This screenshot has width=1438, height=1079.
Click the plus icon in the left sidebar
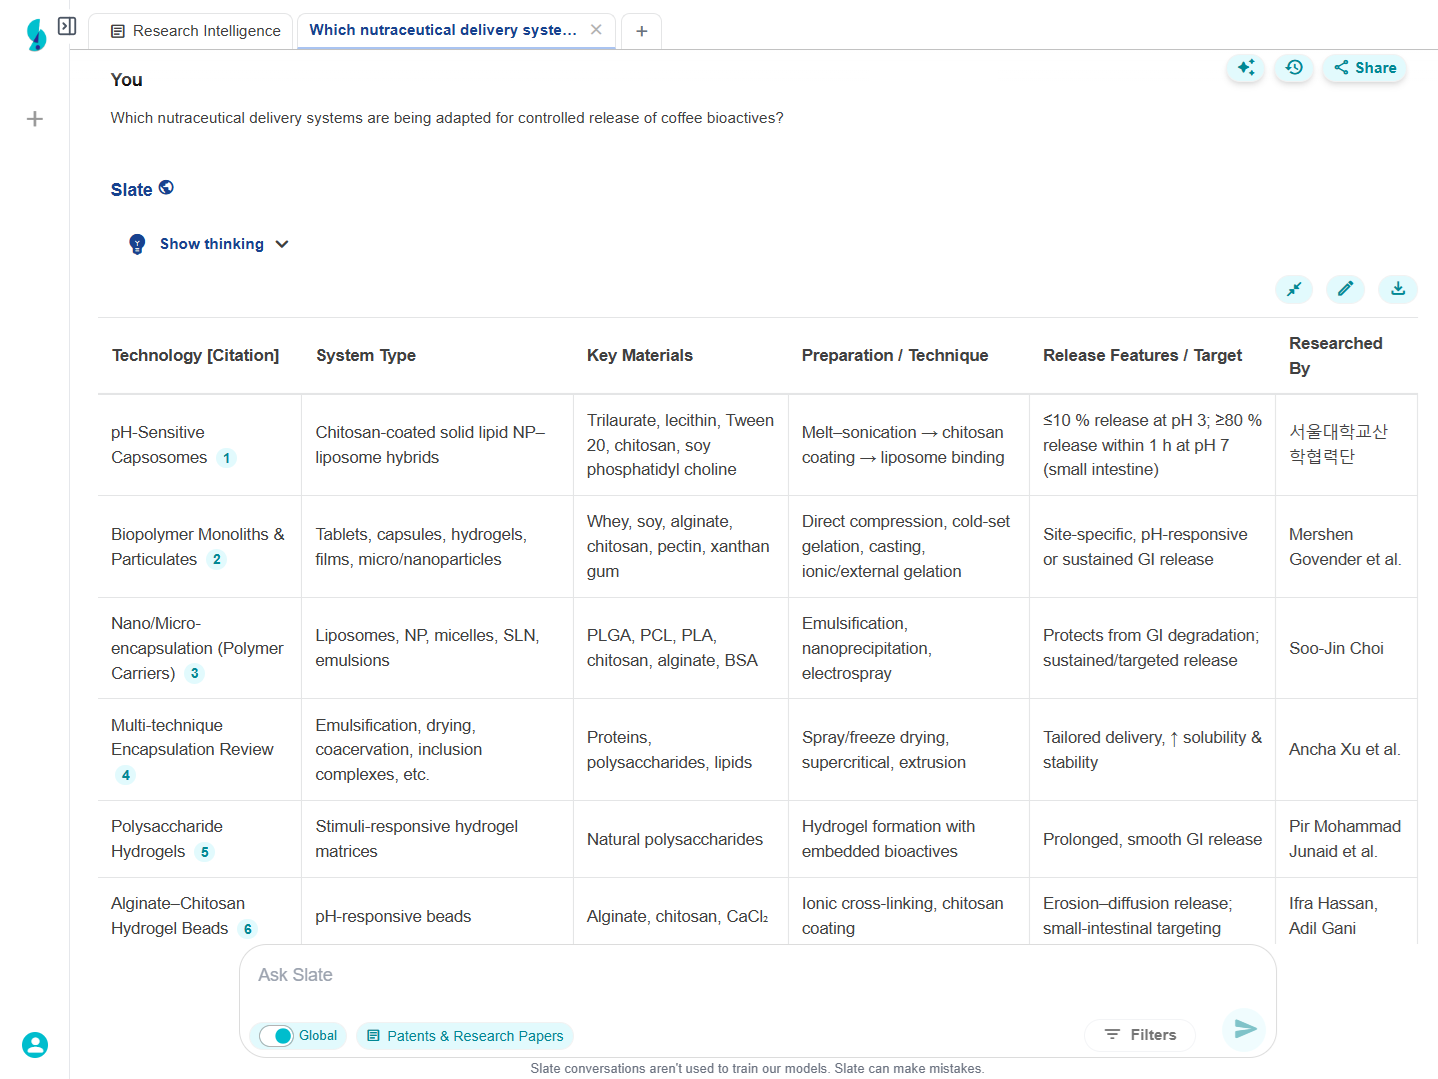(35, 119)
